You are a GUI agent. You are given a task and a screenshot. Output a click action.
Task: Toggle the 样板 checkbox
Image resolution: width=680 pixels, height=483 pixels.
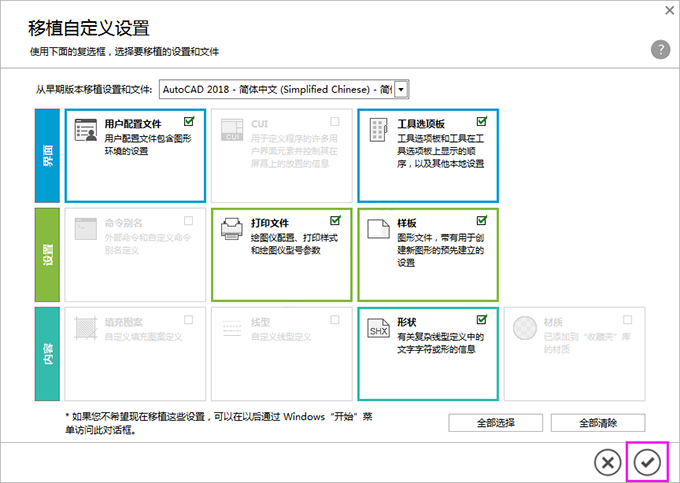[x=482, y=219]
